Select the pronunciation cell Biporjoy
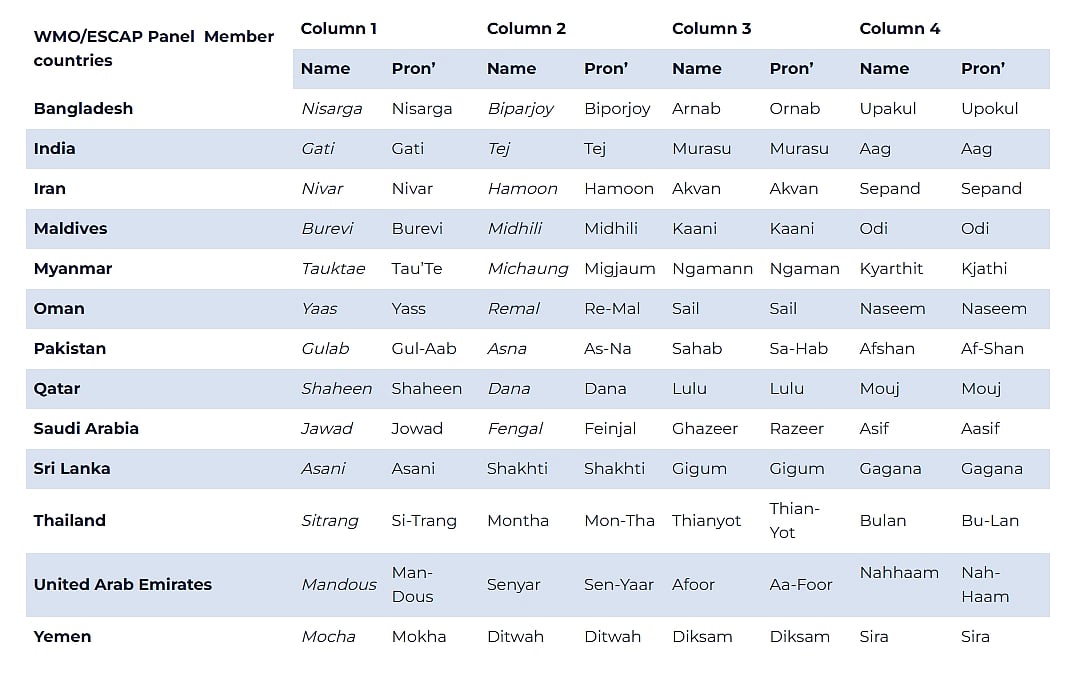Screen dimensions: 1084x674 point(617,108)
